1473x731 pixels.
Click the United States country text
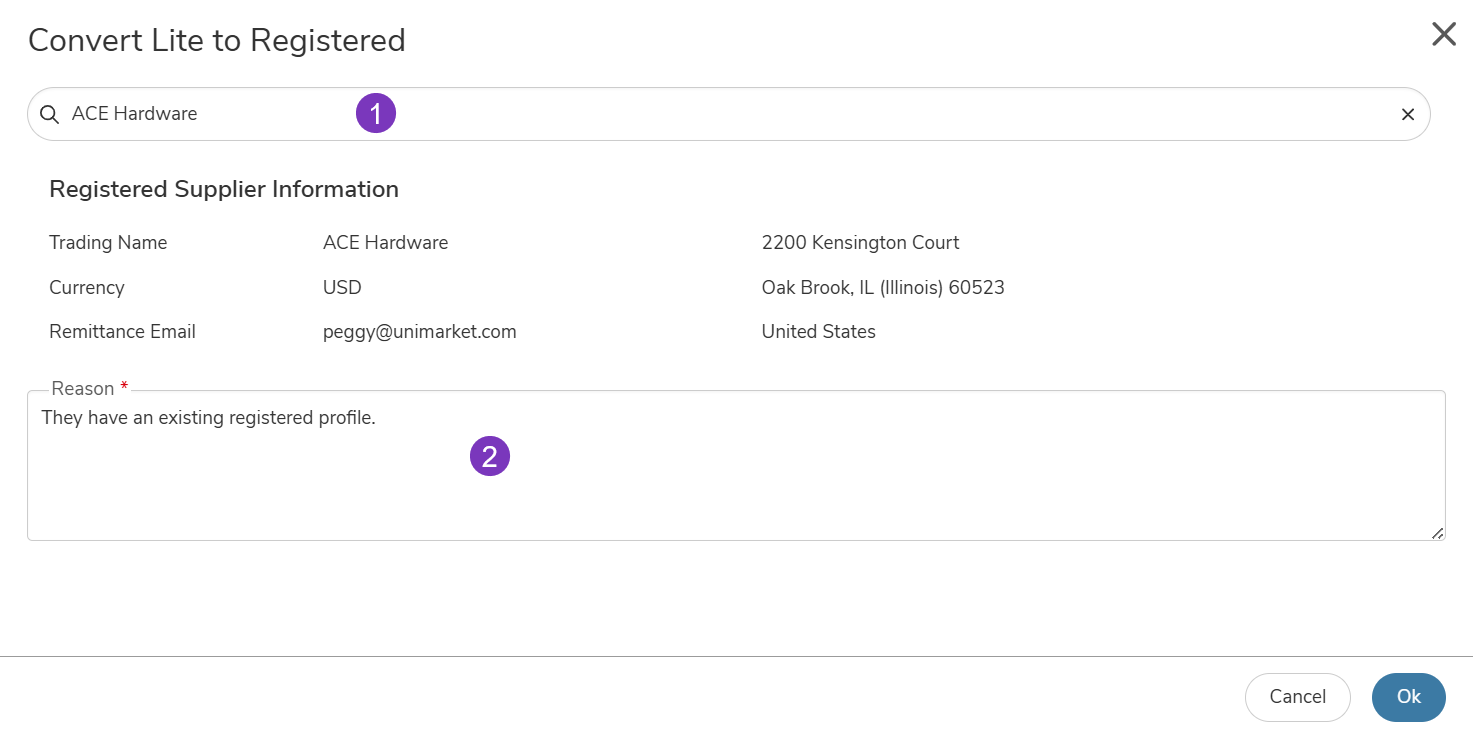818,332
